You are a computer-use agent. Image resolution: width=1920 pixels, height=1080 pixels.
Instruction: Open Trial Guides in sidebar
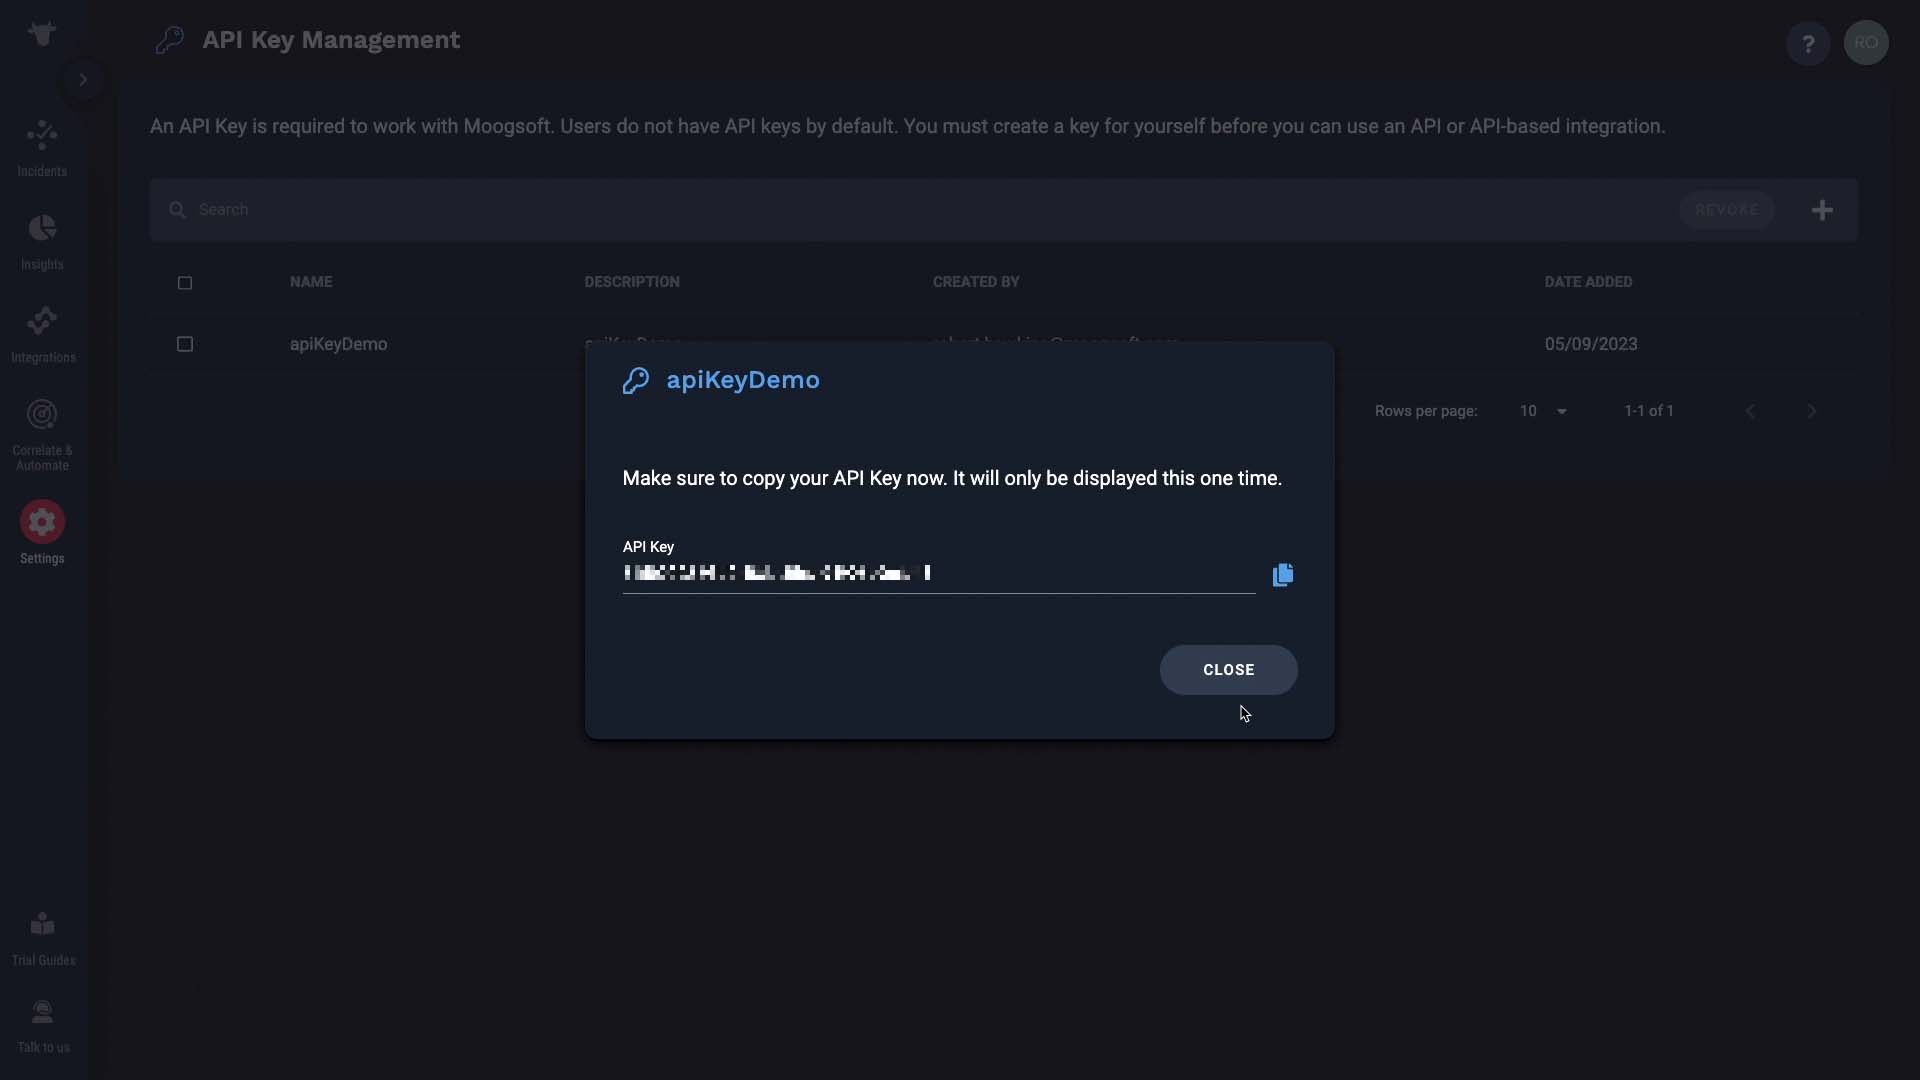pyautogui.click(x=42, y=938)
